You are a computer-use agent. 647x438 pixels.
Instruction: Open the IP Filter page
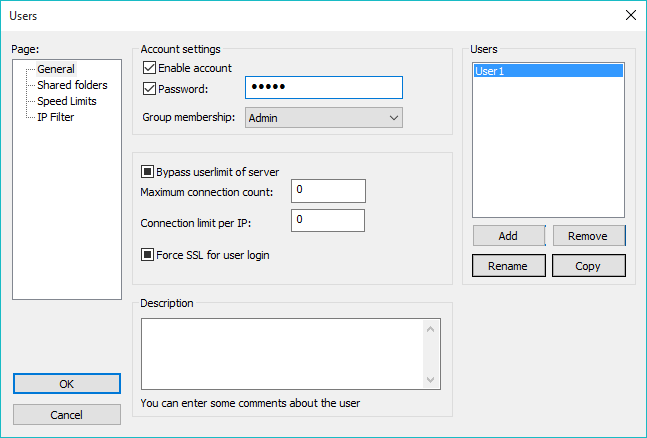click(x=56, y=117)
